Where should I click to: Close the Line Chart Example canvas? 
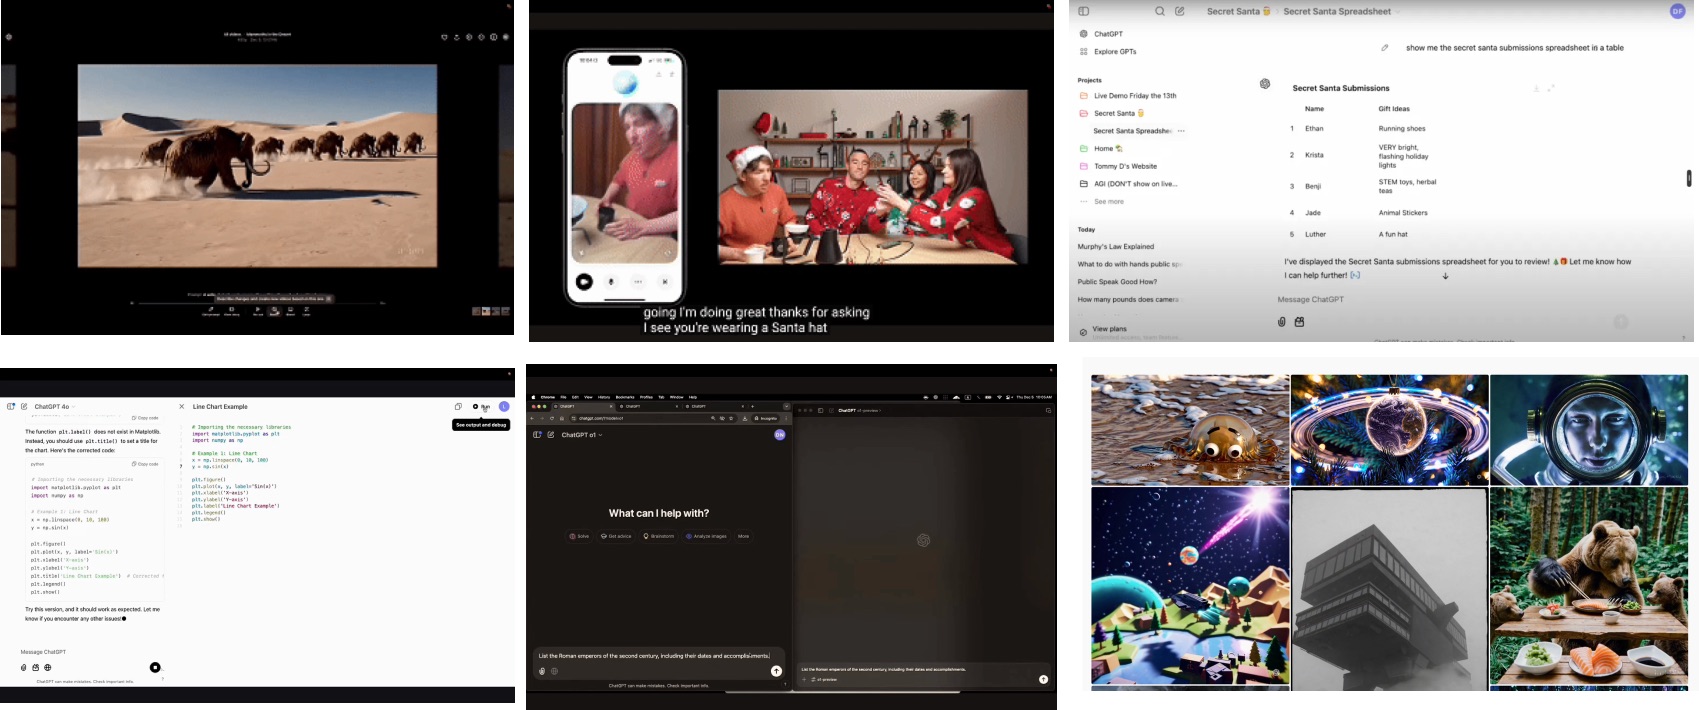coord(181,407)
